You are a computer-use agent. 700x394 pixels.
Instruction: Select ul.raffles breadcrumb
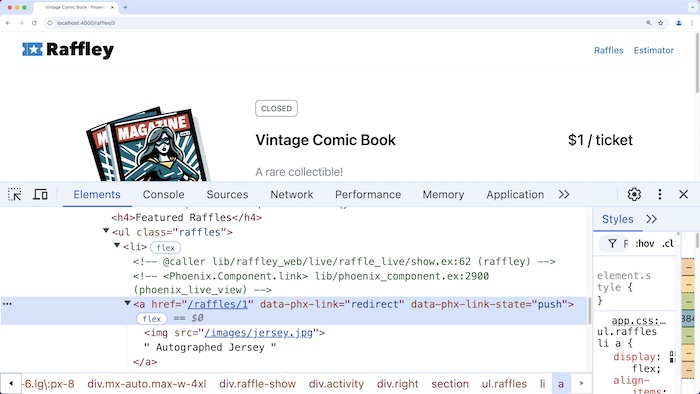[504, 384]
